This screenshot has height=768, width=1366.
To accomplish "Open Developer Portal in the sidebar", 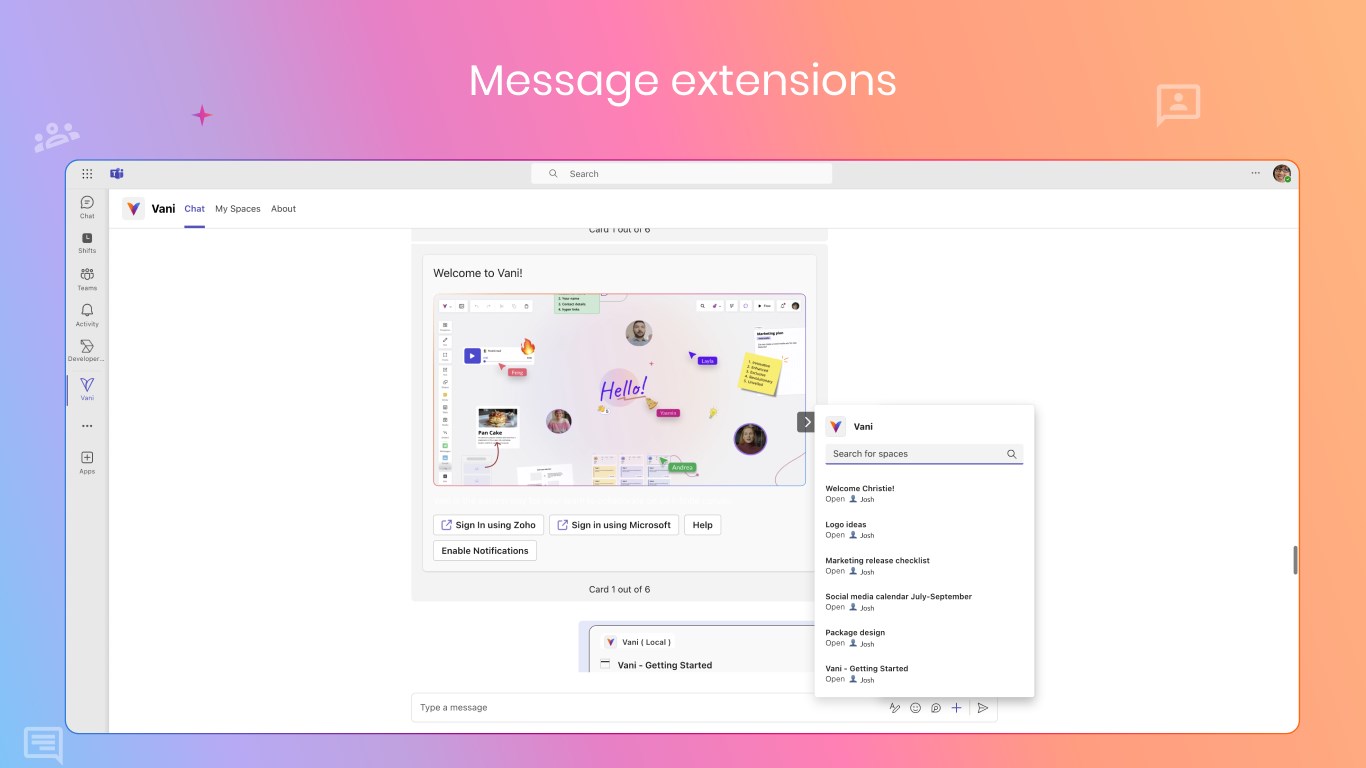I will pos(87,351).
